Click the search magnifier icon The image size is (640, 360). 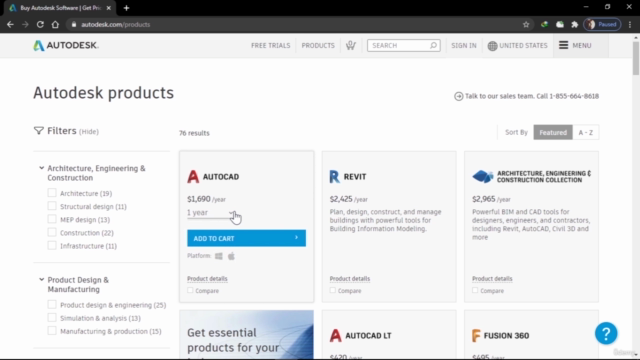tap(433, 45)
